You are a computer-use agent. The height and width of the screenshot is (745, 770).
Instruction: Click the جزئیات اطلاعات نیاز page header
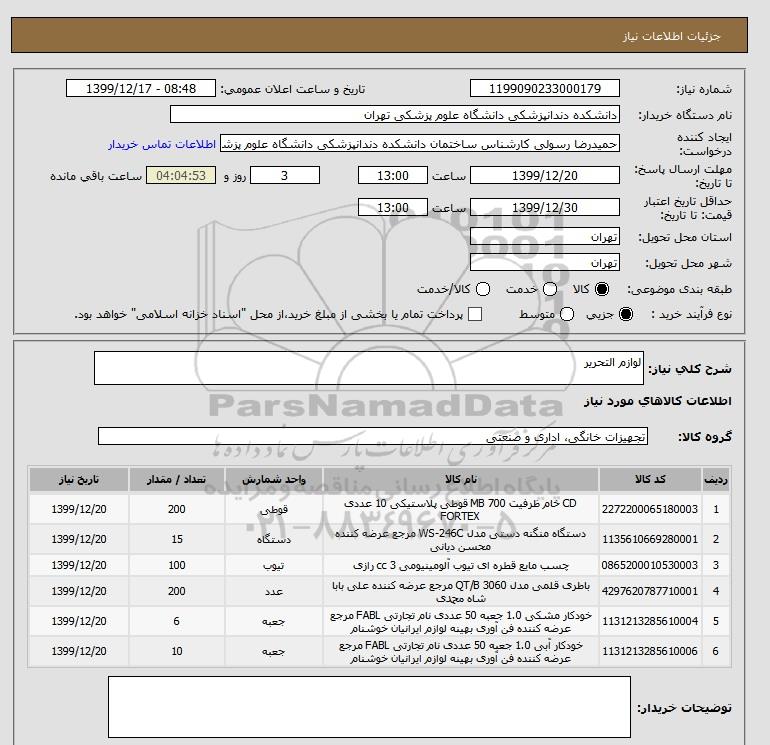click(671, 36)
